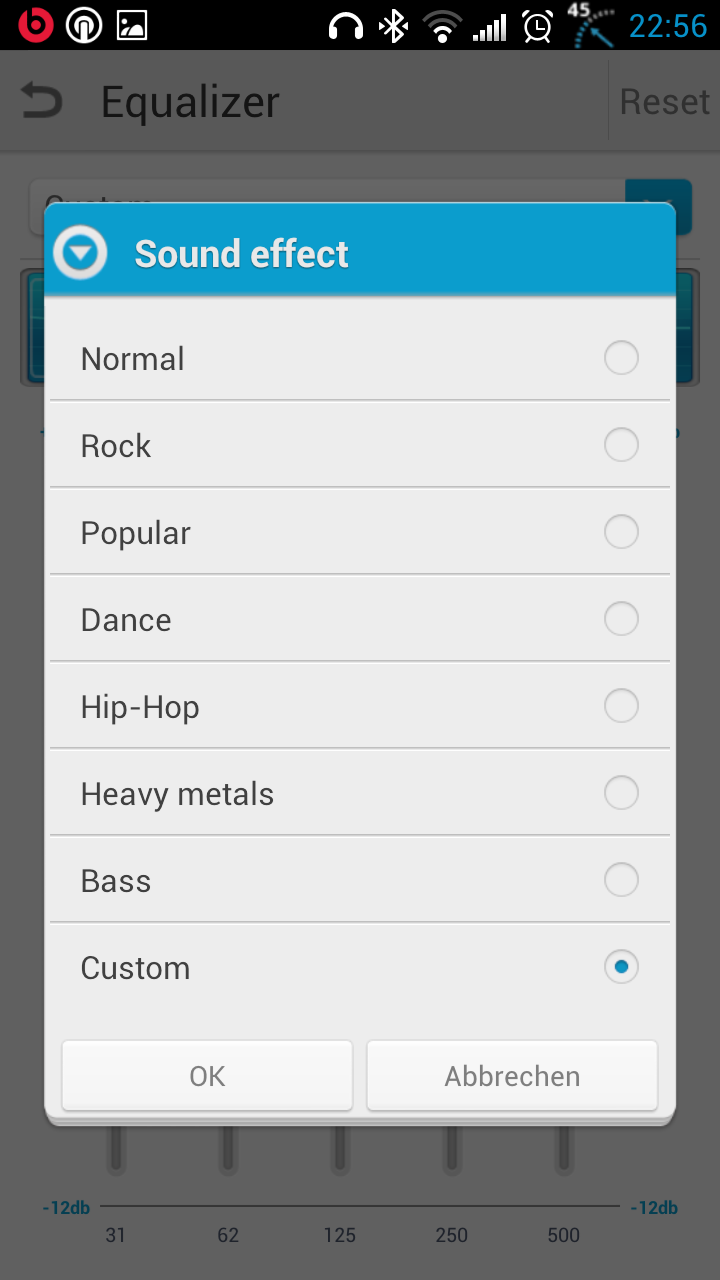Click the 125 Hz equalizer slider
The image size is (720, 1280).
pyautogui.click(x=340, y=1150)
